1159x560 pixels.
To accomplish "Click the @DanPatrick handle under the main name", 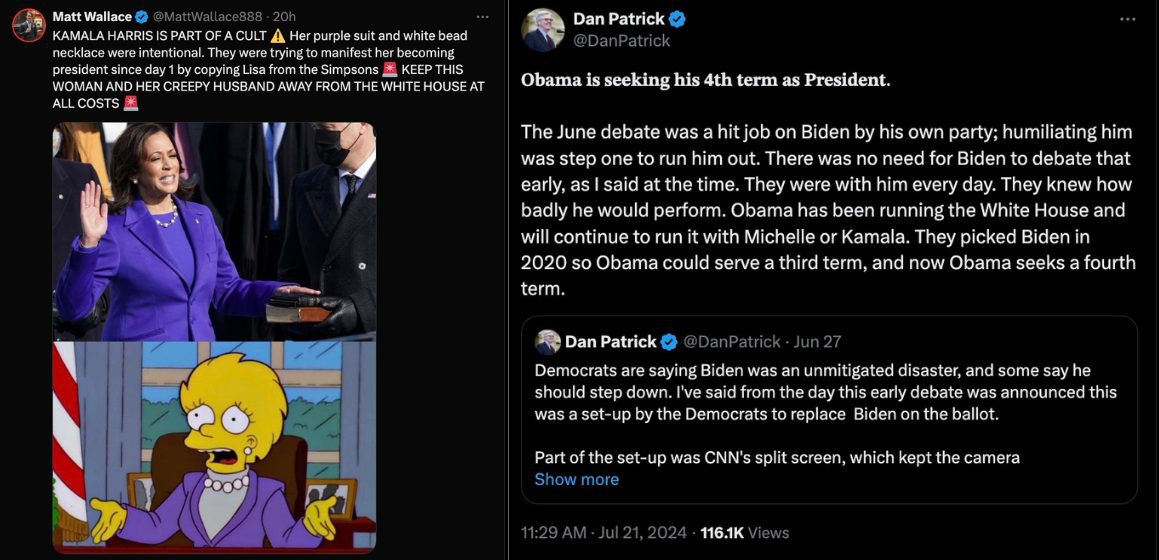I will (x=621, y=41).
